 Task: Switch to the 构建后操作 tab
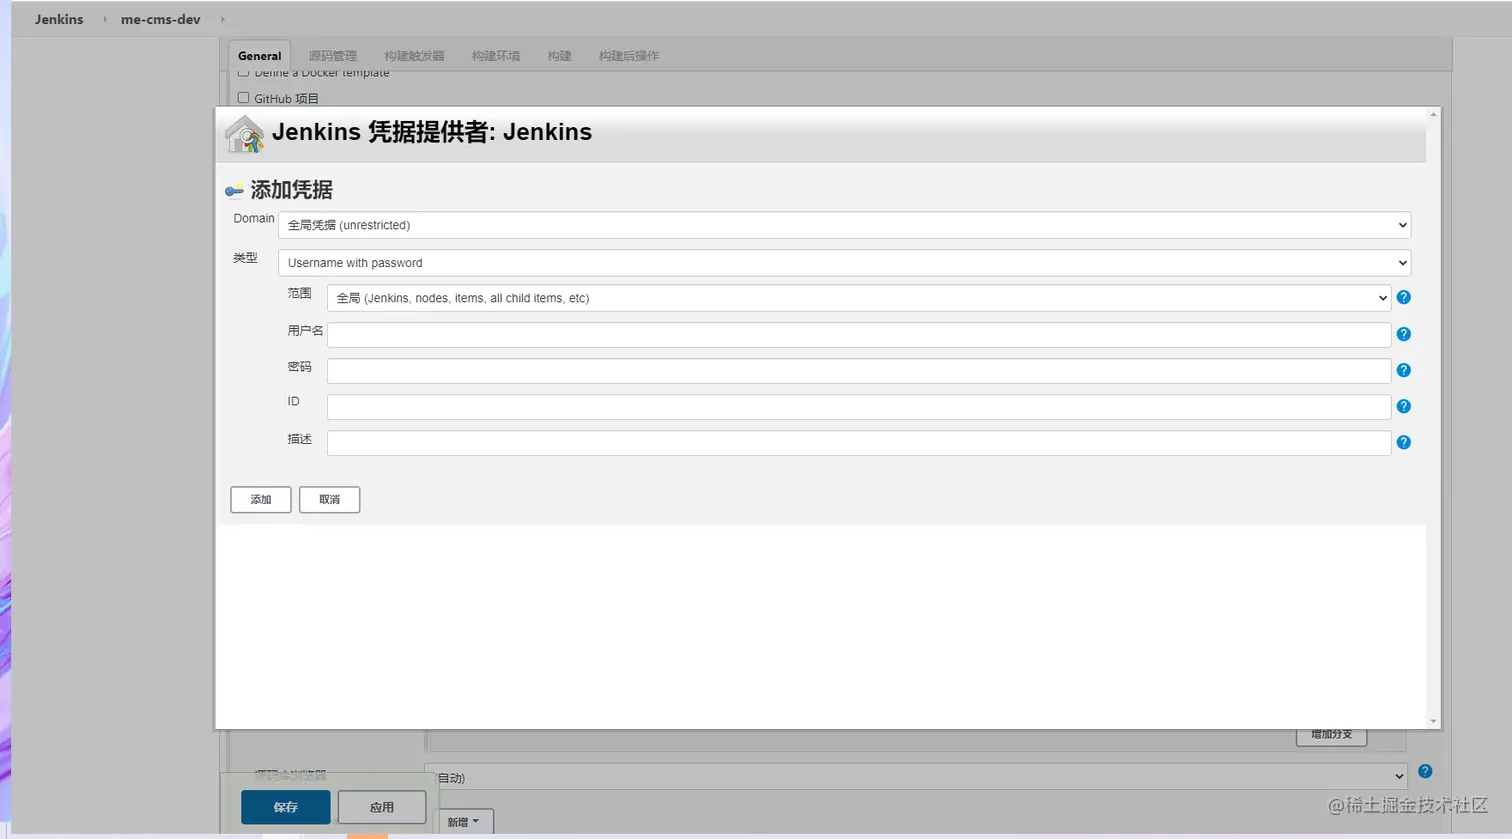pyautogui.click(x=629, y=56)
